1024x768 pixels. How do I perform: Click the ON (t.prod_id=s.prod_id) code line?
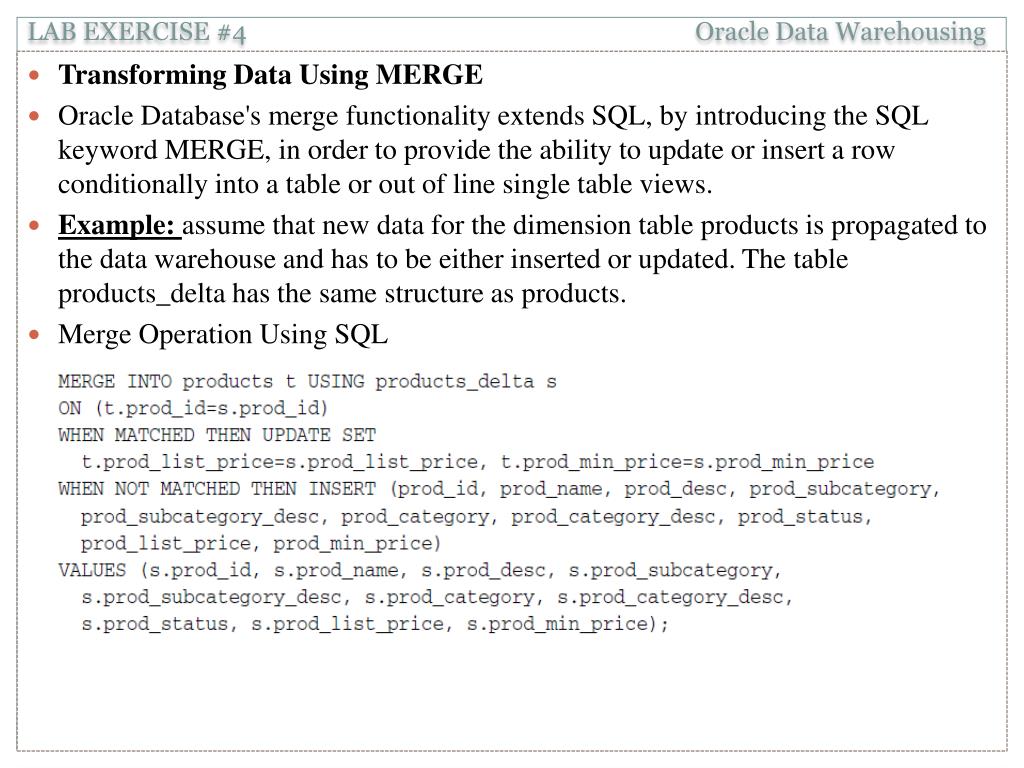coord(193,408)
